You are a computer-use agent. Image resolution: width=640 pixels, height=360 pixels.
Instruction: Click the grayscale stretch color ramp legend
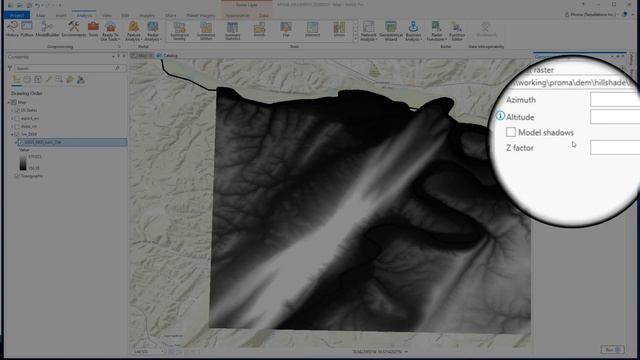tap(23, 162)
